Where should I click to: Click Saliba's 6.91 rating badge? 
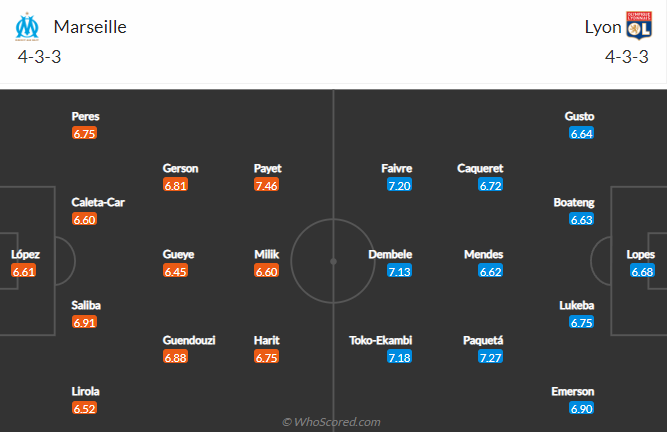pyautogui.click(x=85, y=323)
